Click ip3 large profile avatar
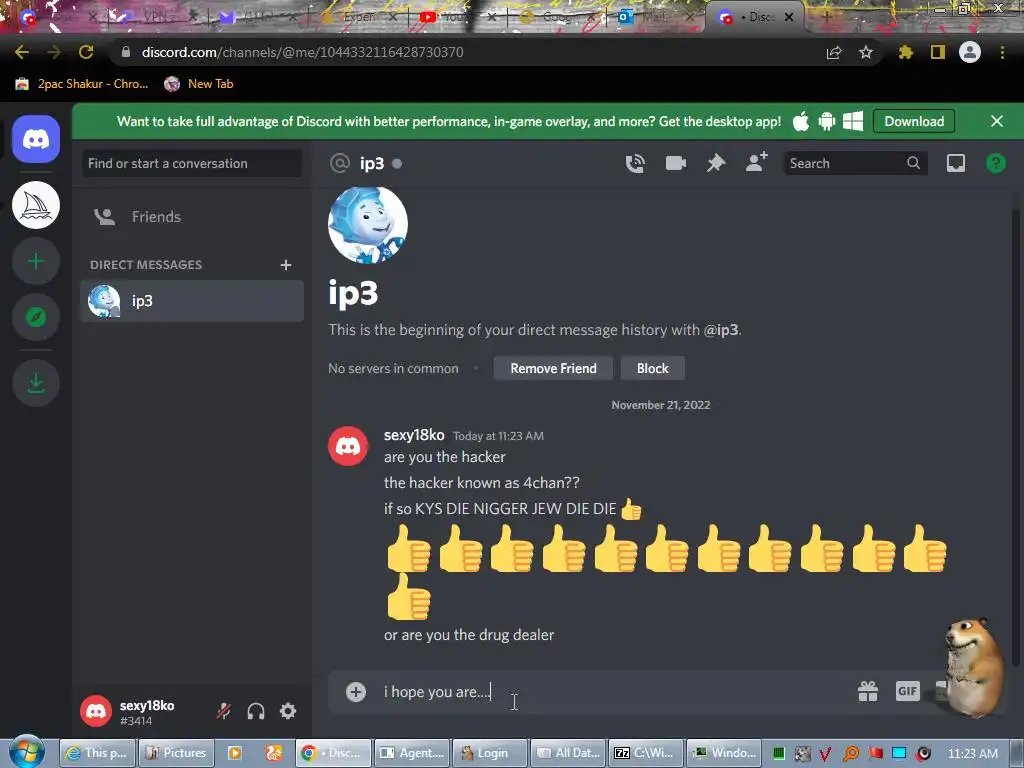This screenshot has width=1024, height=768. (x=368, y=225)
